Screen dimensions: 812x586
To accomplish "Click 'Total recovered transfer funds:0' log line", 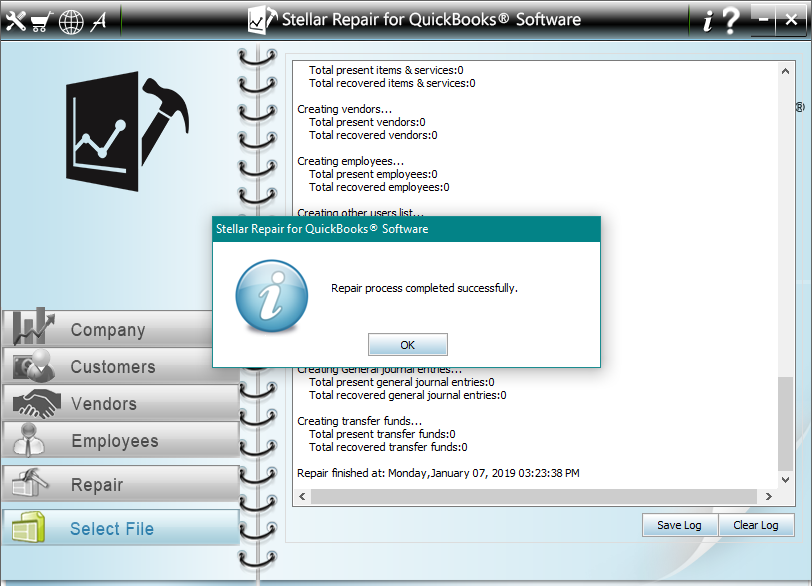I will (x=388, y=447).
